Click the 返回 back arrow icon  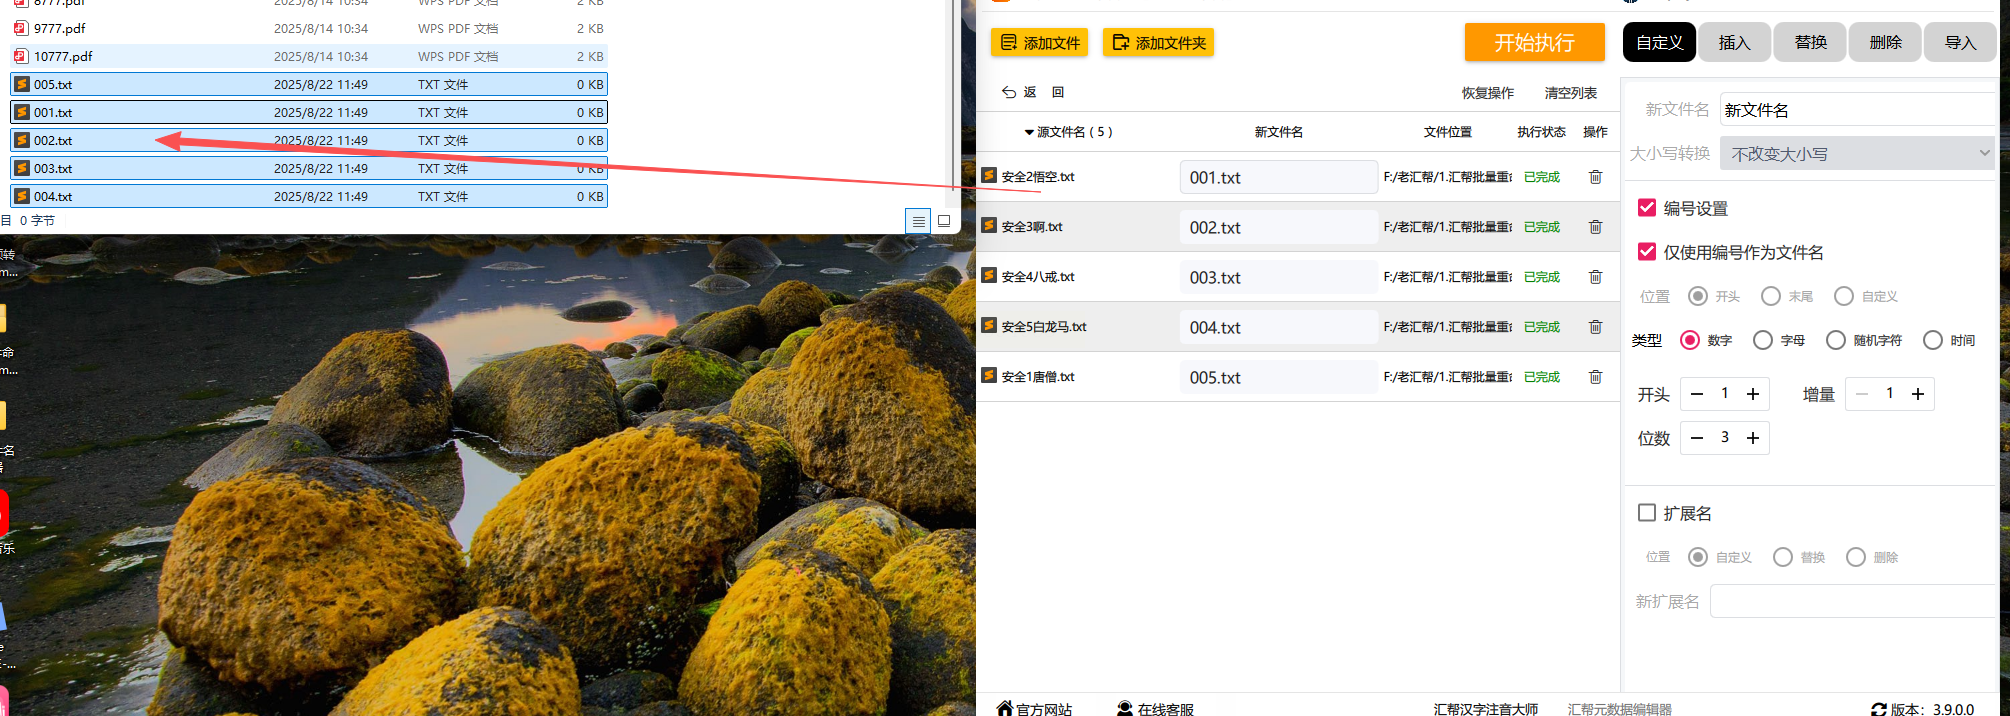pos(1009,92)
